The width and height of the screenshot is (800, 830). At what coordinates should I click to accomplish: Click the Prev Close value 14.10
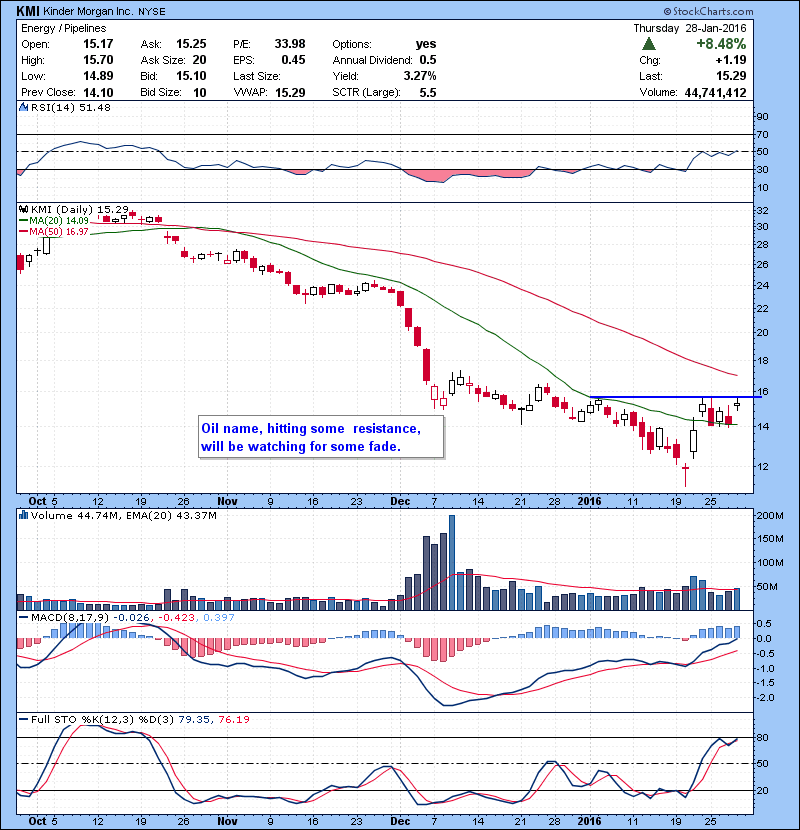(x=98, y=93)
